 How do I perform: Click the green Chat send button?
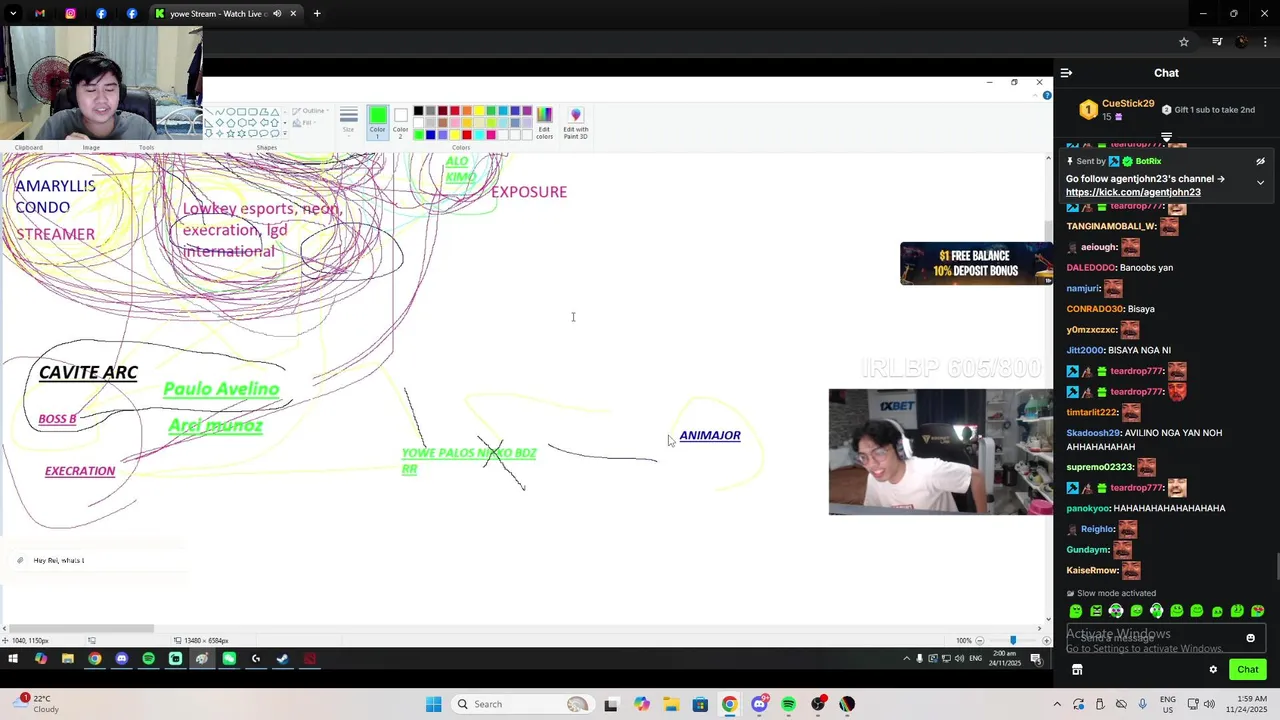(x=1247, y=670)
